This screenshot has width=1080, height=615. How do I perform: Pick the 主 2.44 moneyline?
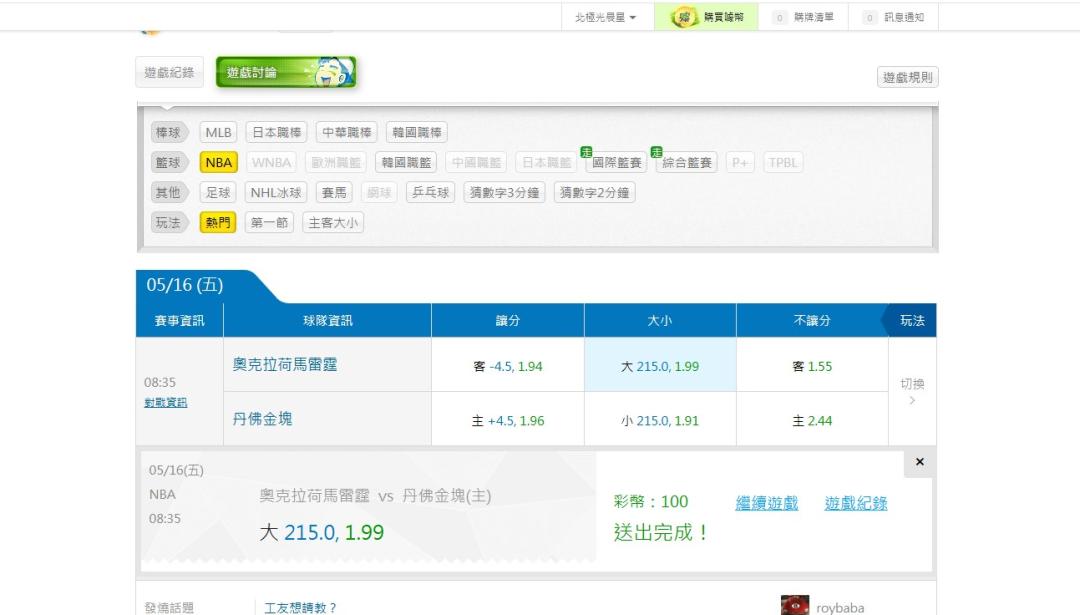click(x=812, y=420)
